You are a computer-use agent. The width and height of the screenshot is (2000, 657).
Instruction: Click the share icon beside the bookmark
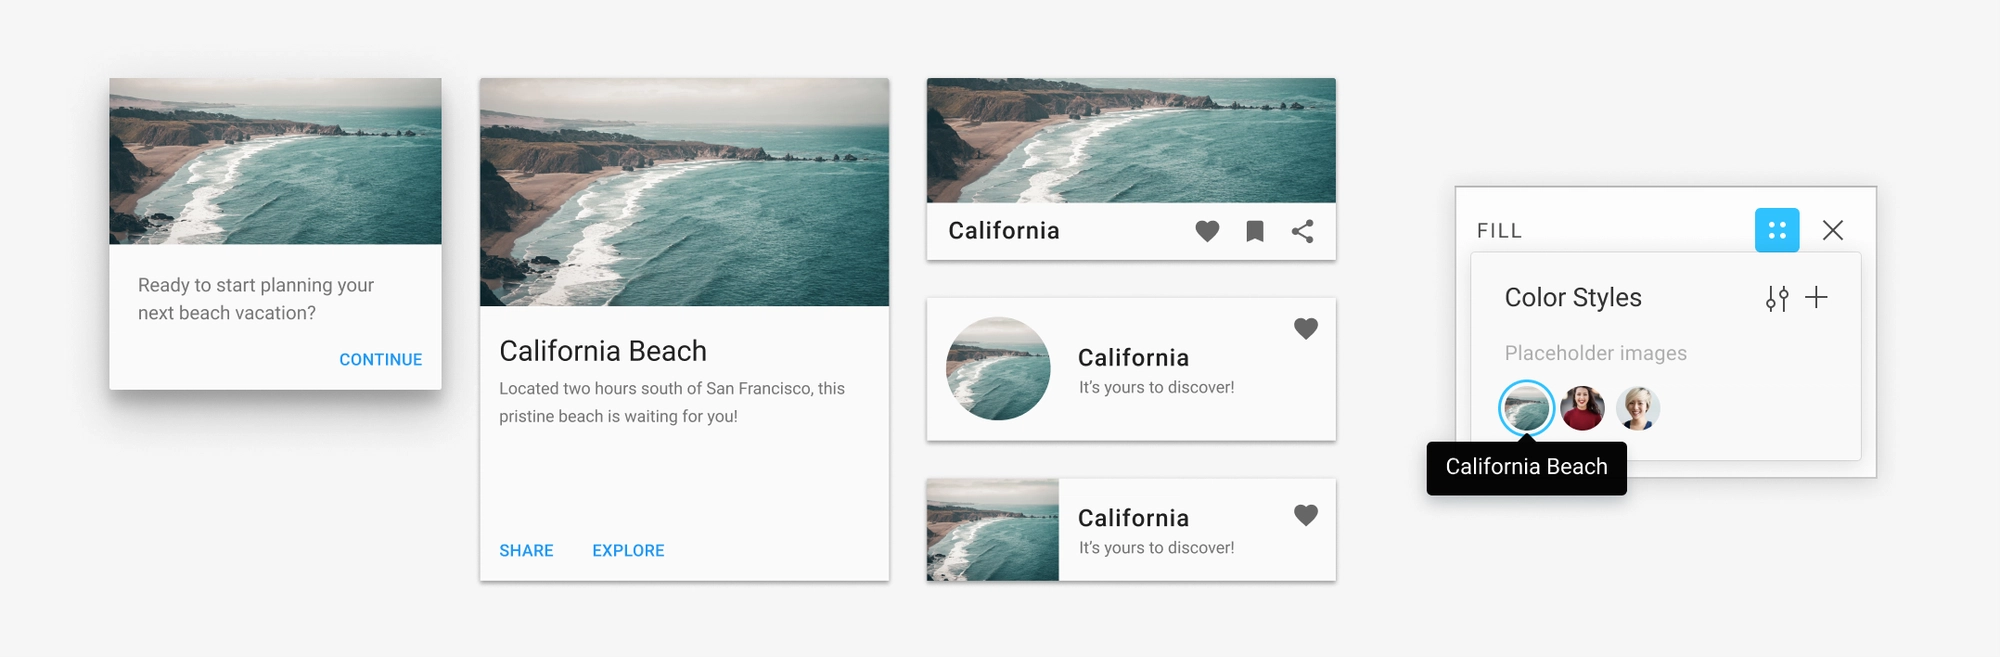coord(1303,231)
